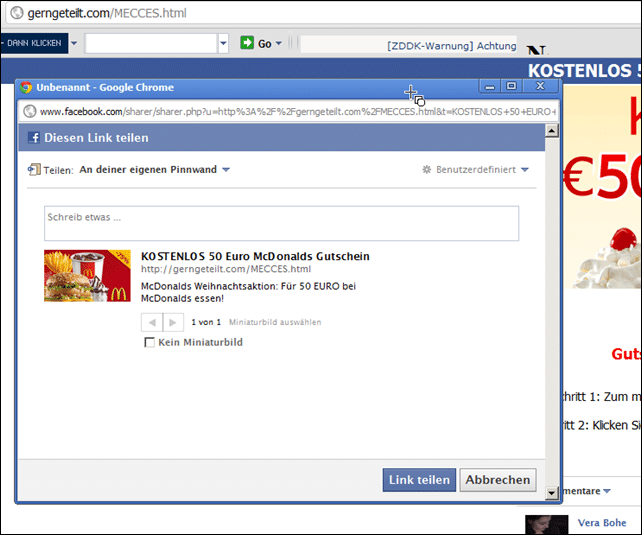The height and width of the screenshot is (535, 642).
Task: Select previous thumbnail arrow
Action: (x=152, y=323)
